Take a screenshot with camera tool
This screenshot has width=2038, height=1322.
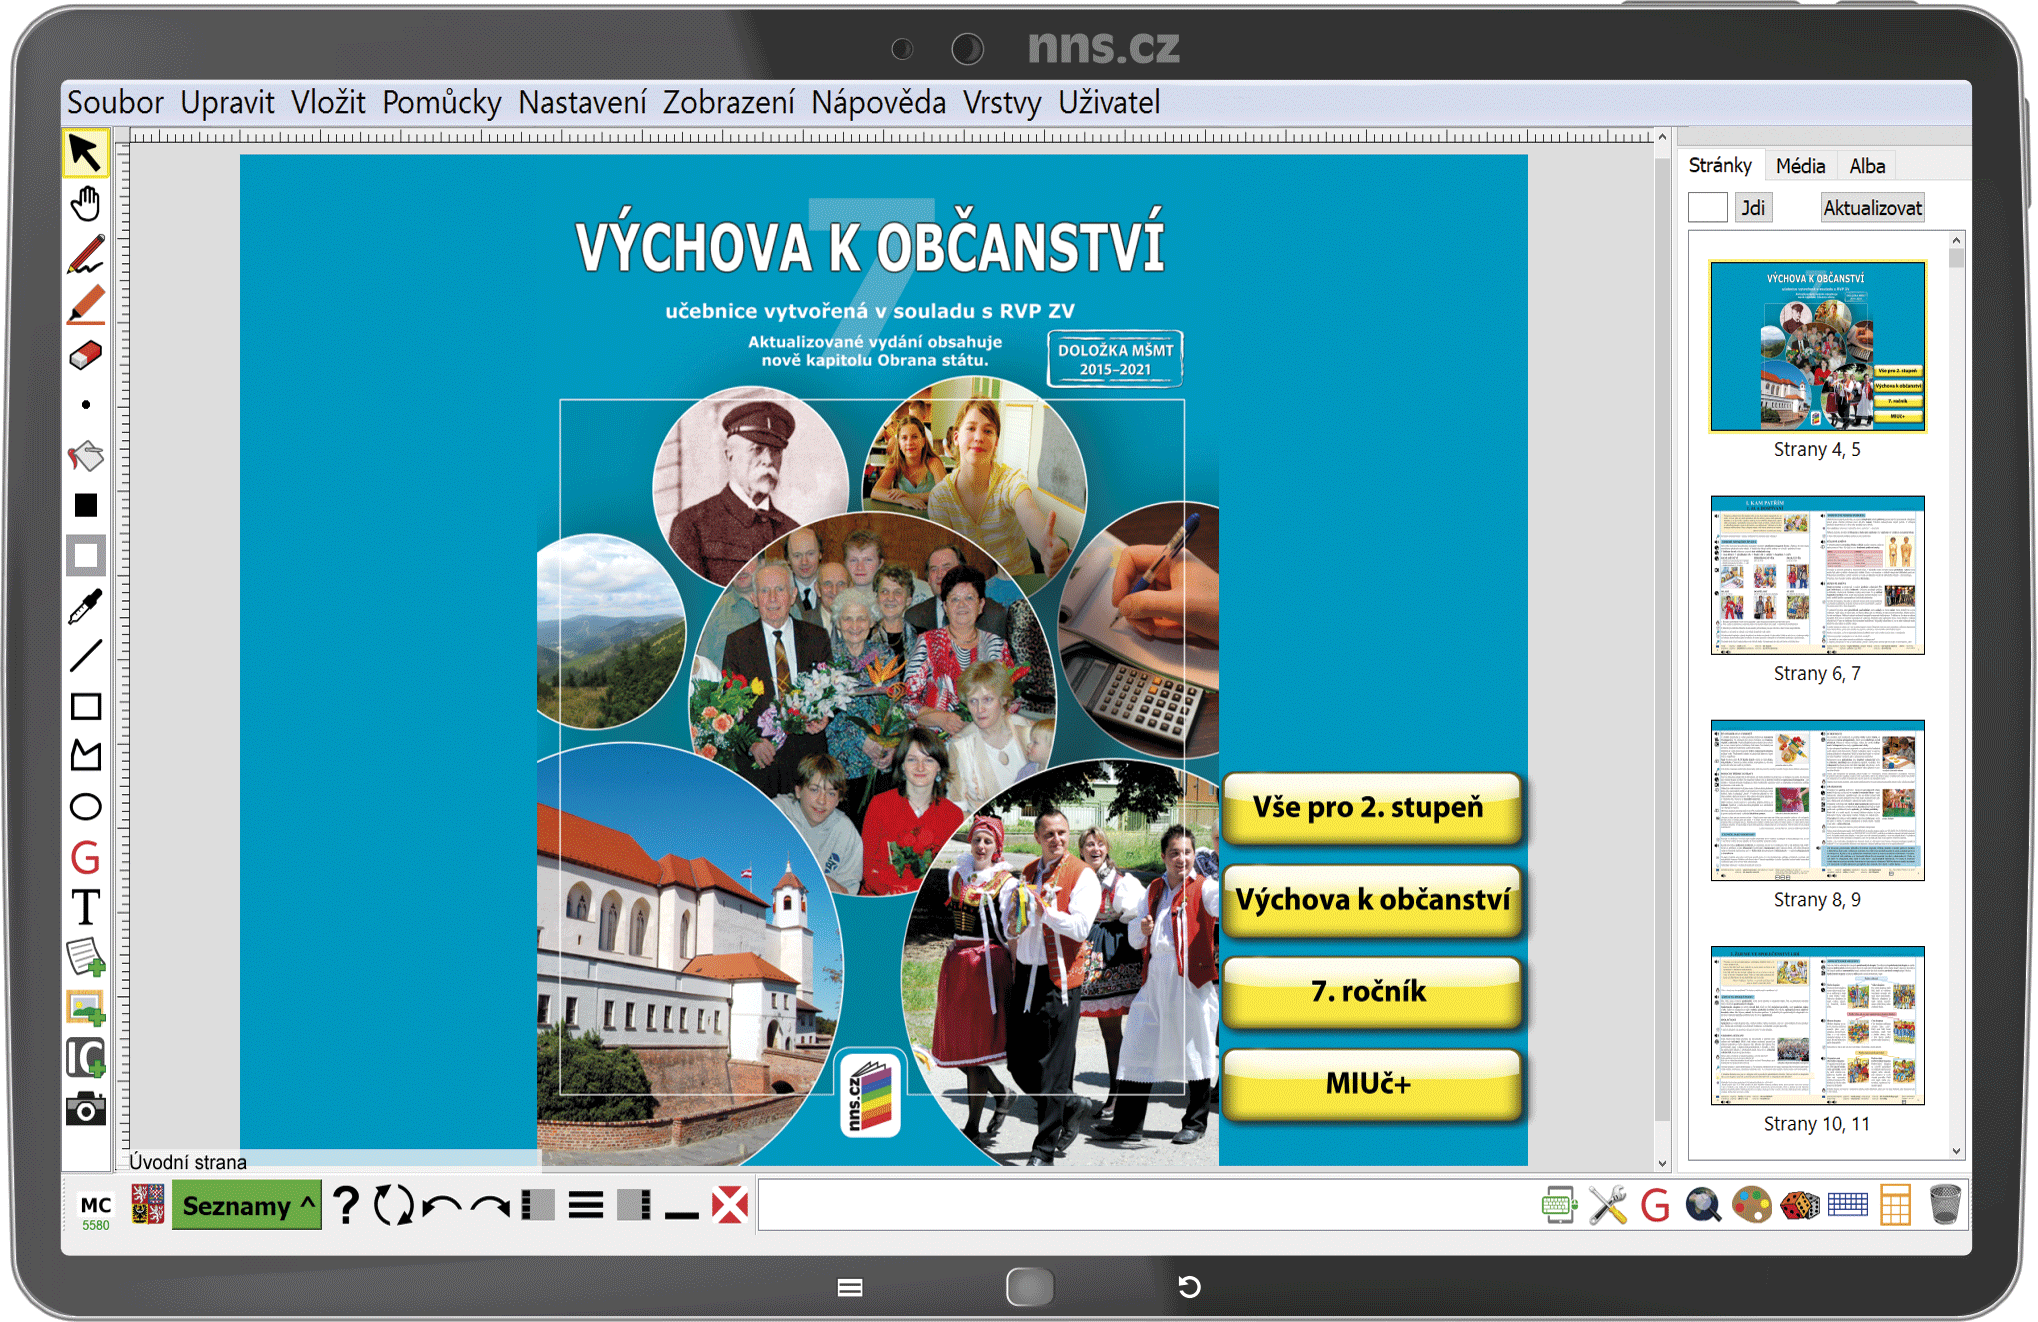(x=86, y=1108)
